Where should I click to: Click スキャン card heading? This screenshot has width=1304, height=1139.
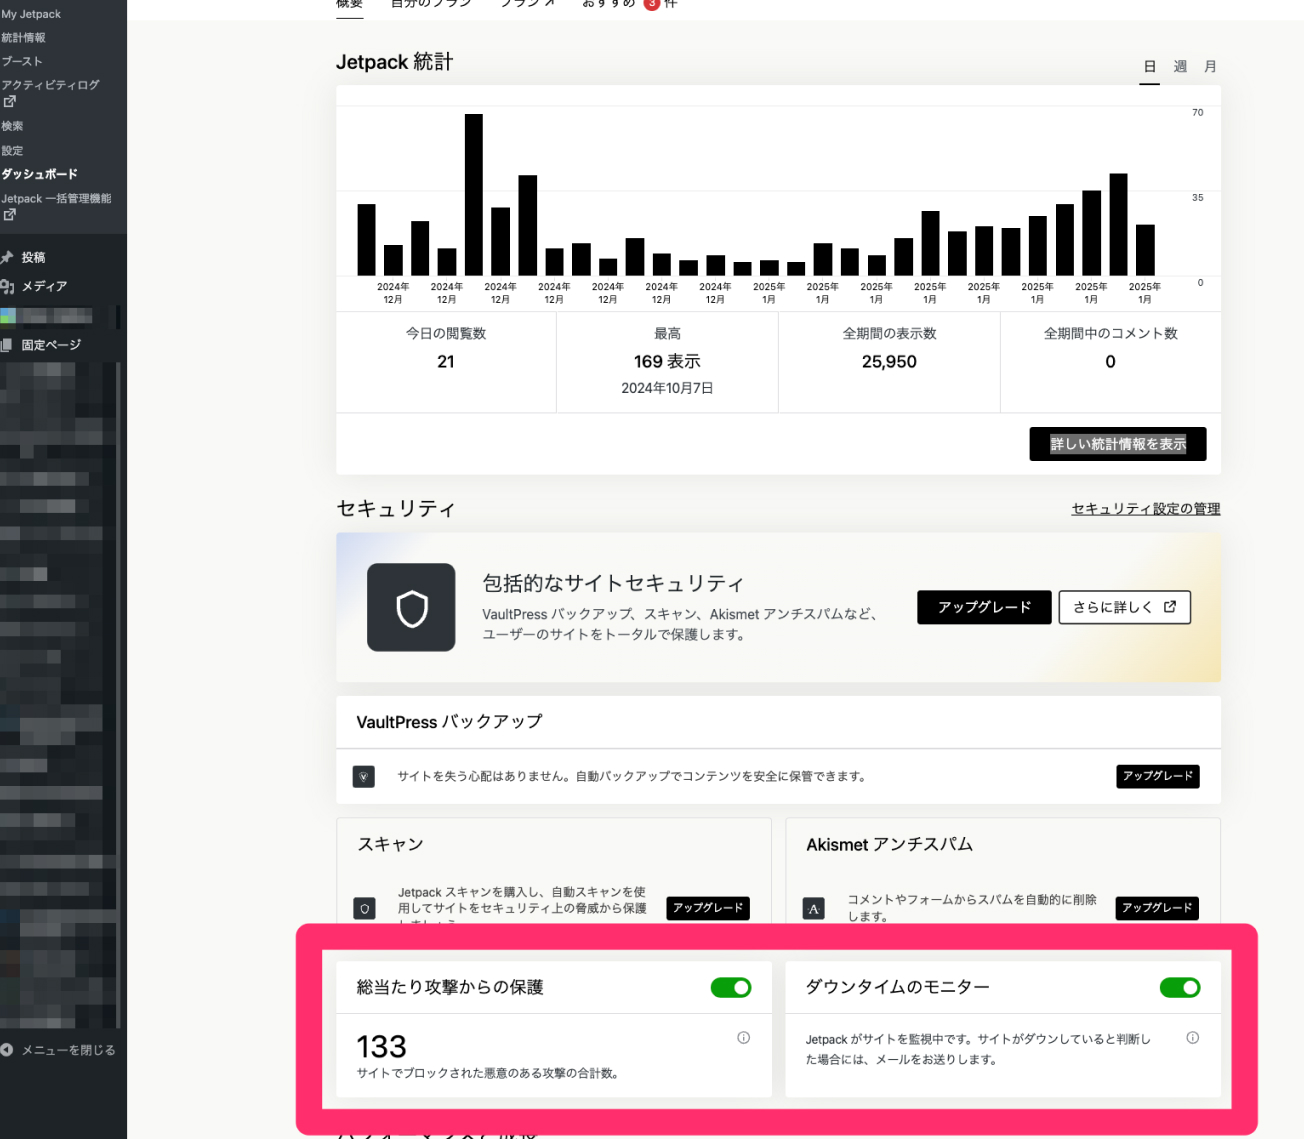pos(390,844)
